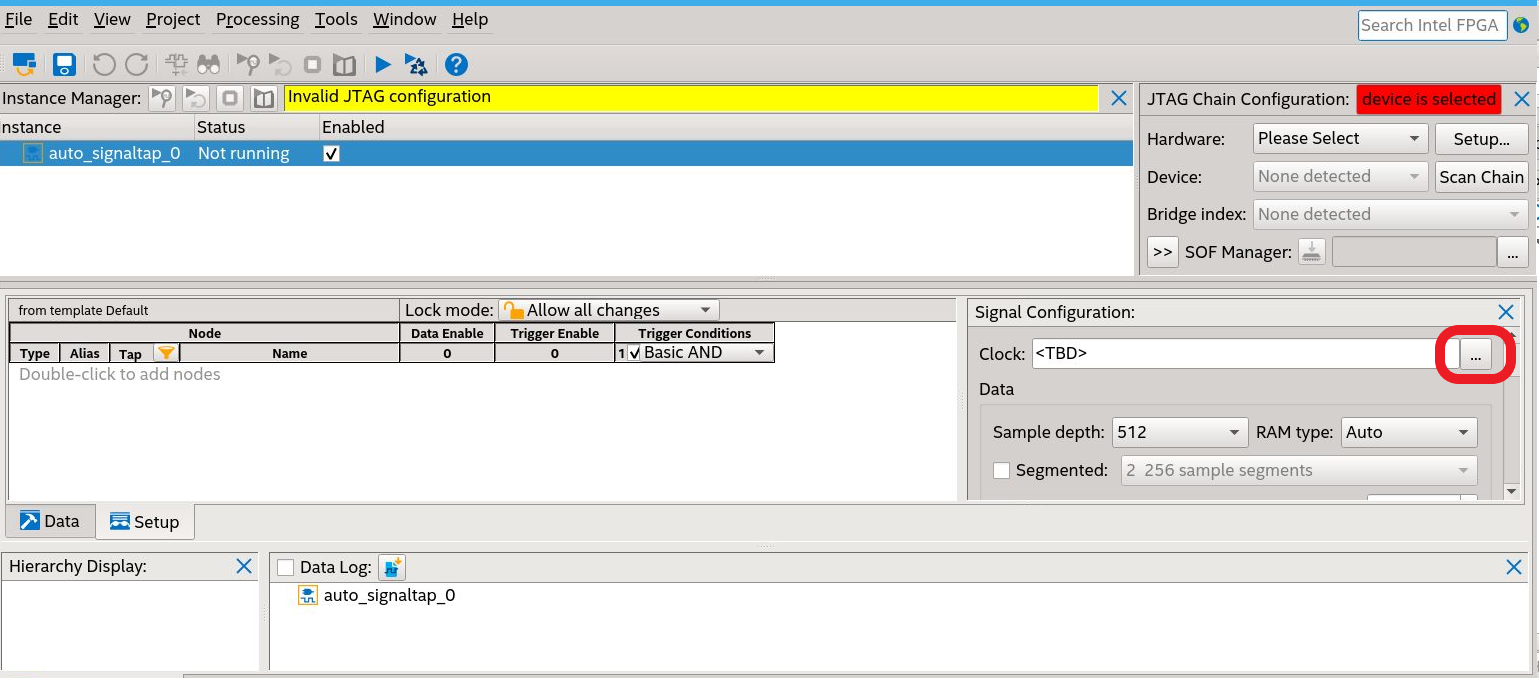
Task: Click the Clock browse ellipsis button
Action: coord(1475,354)
